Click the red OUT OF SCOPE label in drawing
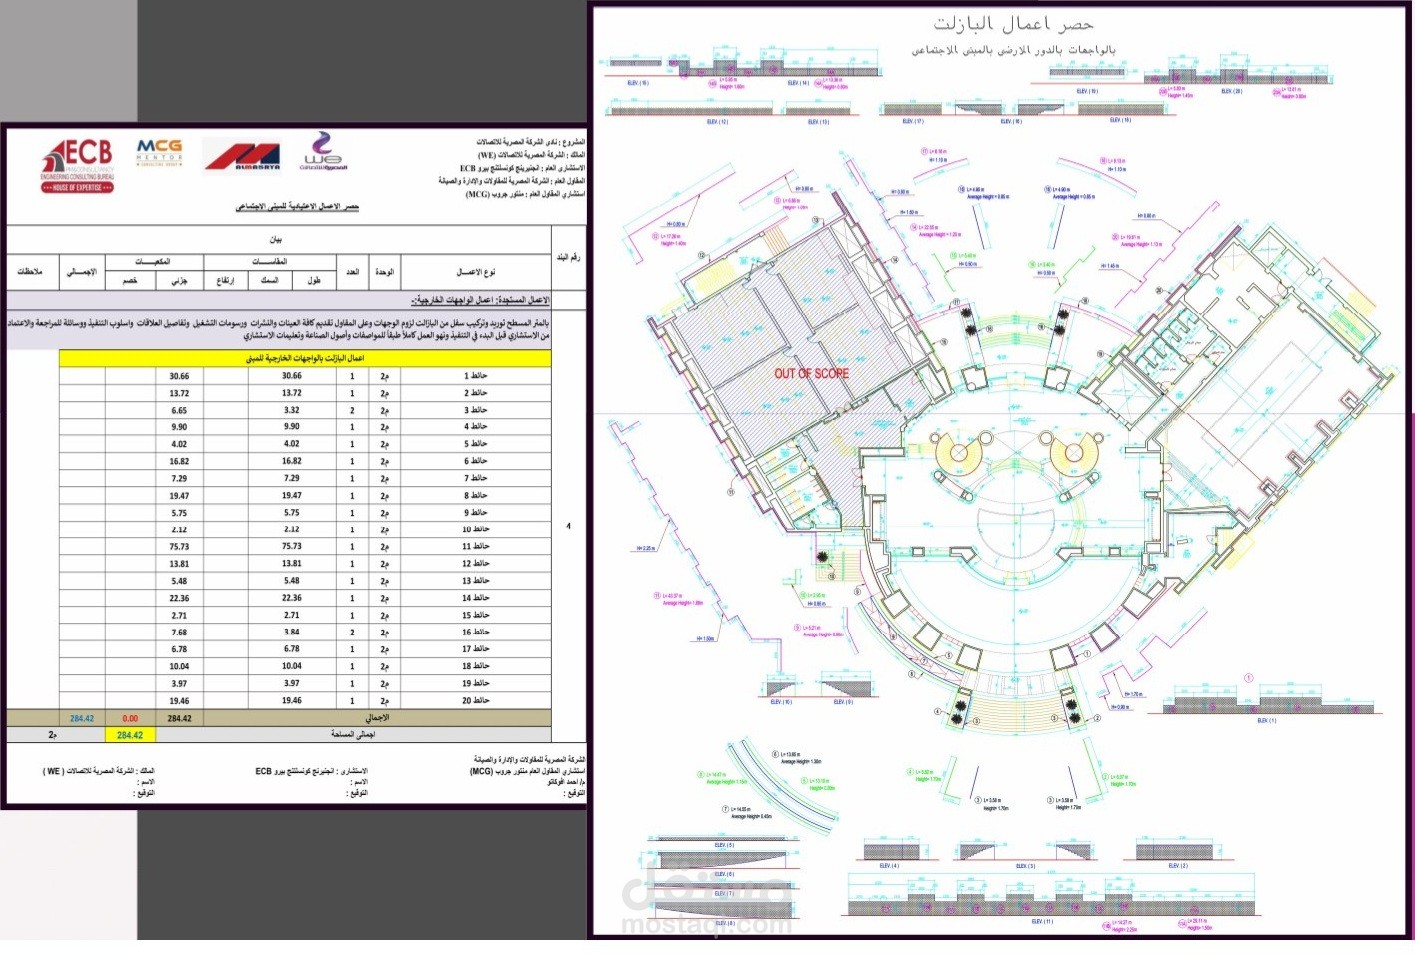This screenshot has height=958, width=1415. coord(811,373)
